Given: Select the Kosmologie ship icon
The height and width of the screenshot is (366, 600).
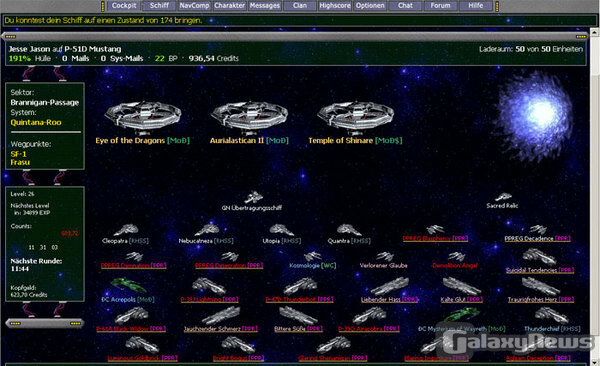Looking at the screenshot, I should [313, 256].
